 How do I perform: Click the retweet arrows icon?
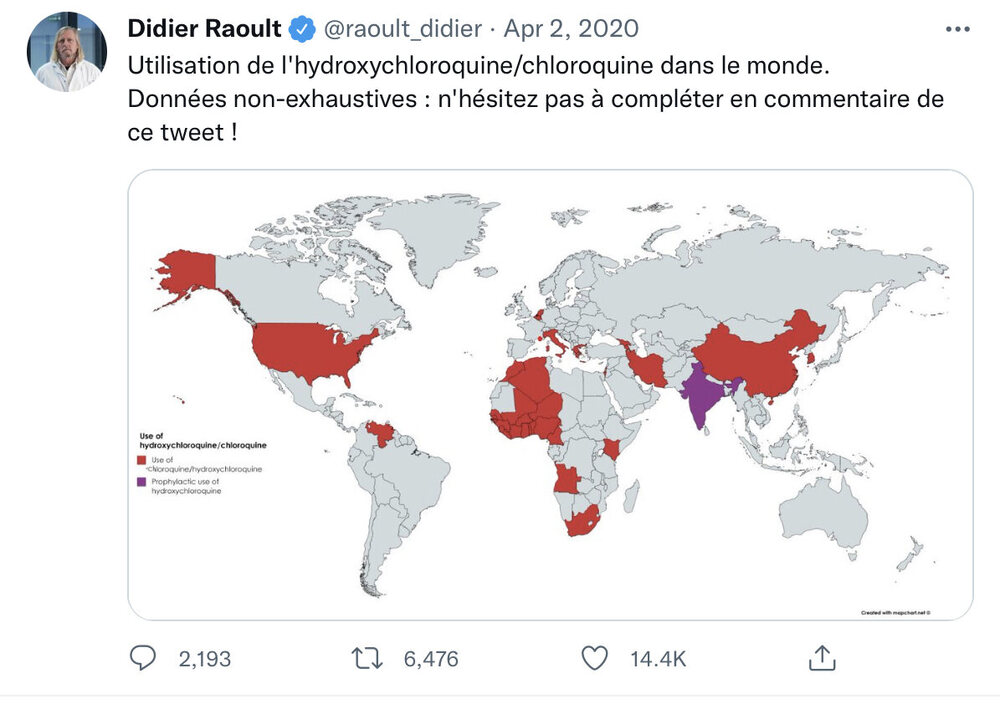(368, 659)
